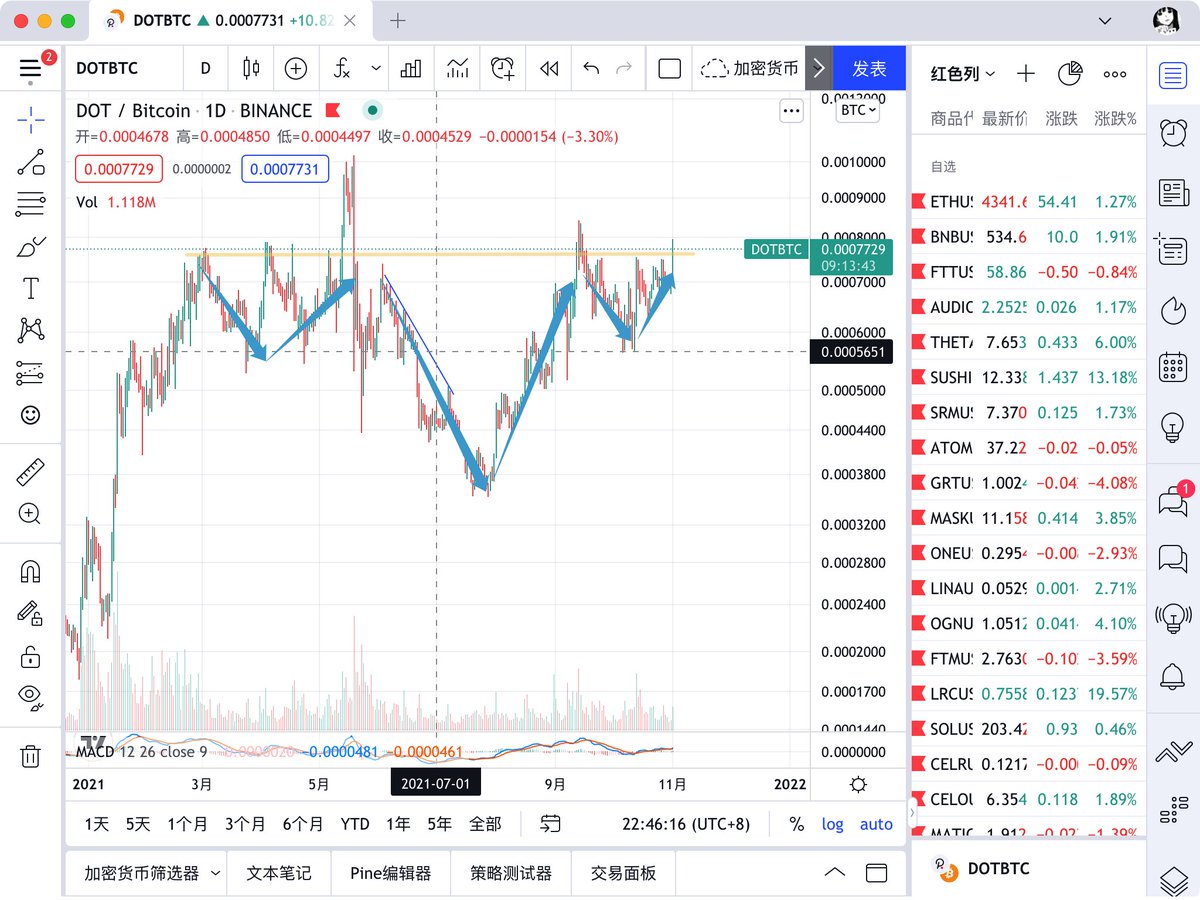Select the trend line drawing tool
The height and width of the screenshot is (900, 1200).
coord(31,163)
